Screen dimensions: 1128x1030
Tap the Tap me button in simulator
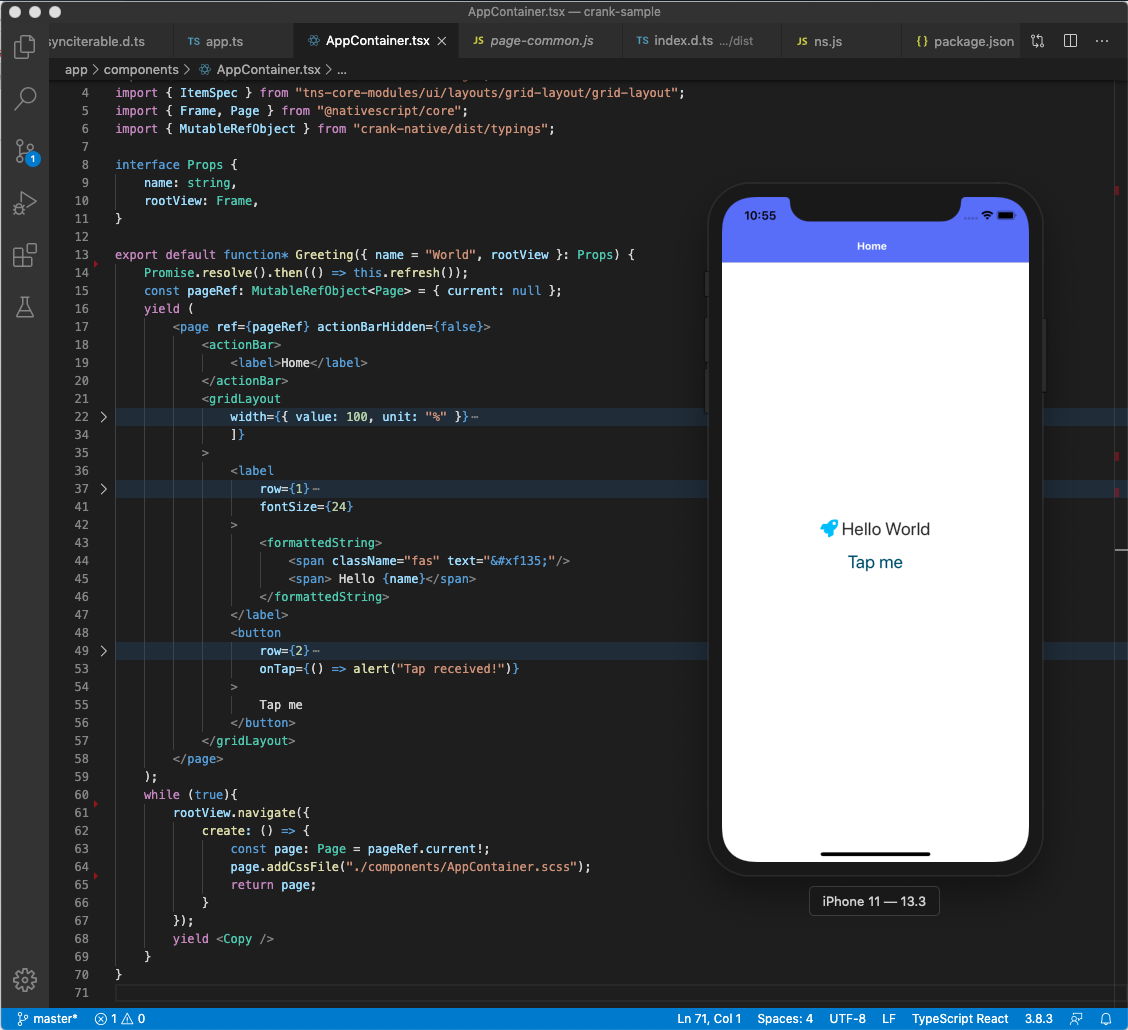[875, 562]
